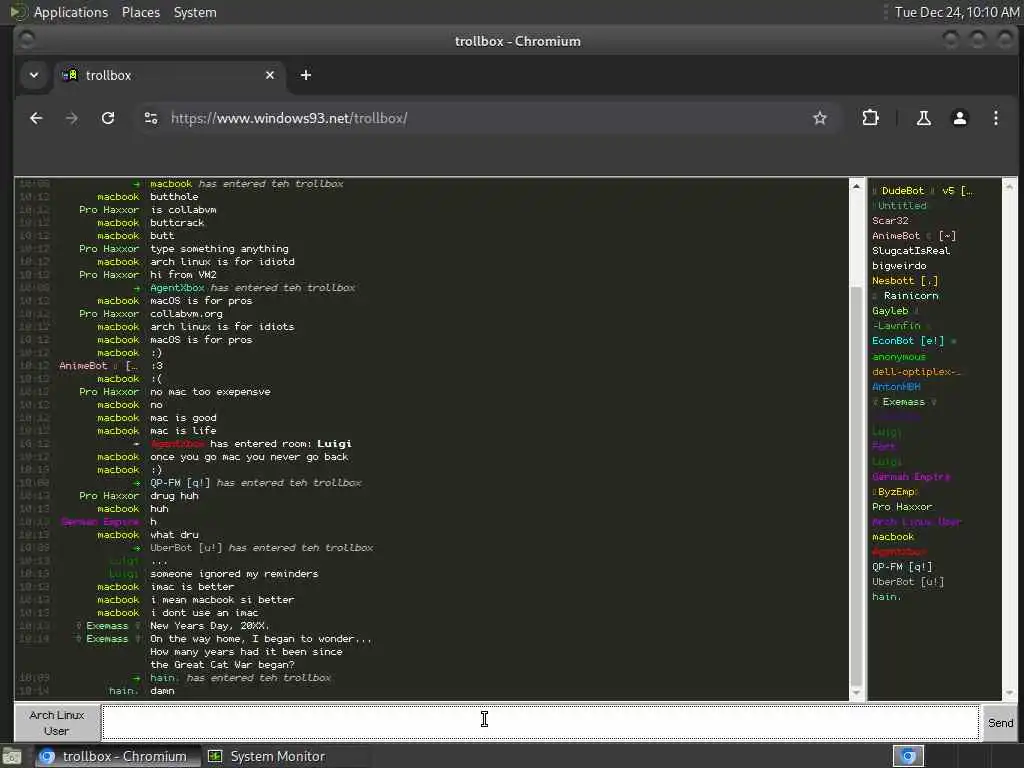Select bigweirdo in user list
Image resolution: width=1024 pixels, height=768 pixels.
coord(899,266)
